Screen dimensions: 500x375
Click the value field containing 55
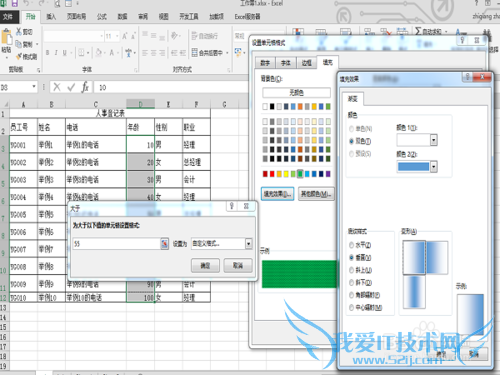116,244
